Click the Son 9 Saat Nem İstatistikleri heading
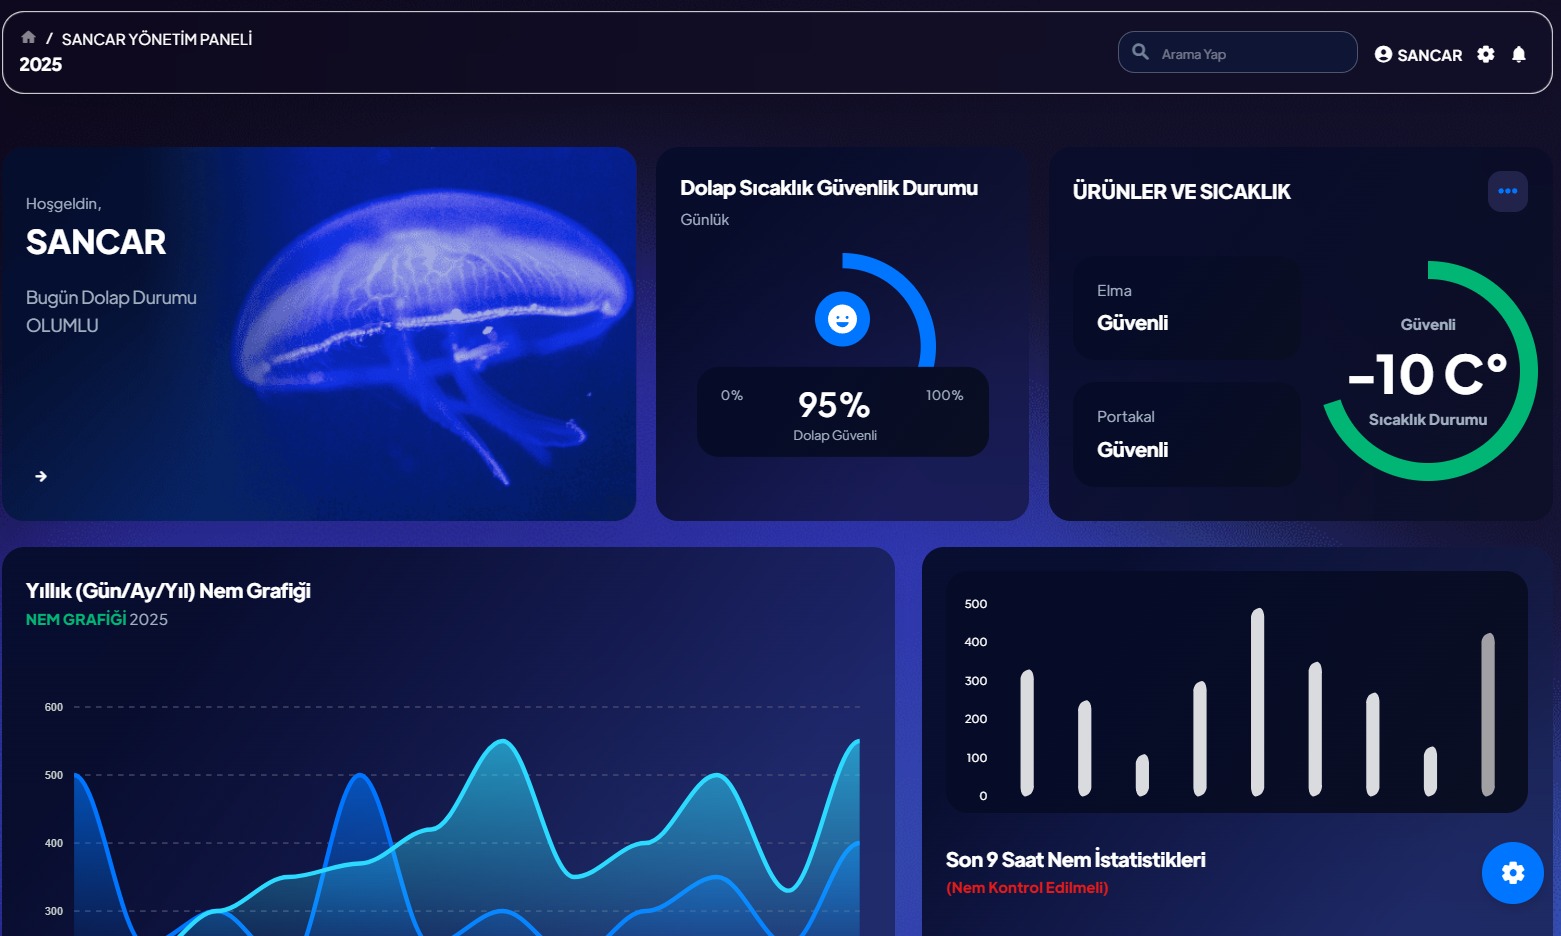This screenshot has width=1561, height=936. (x=1075, y=860)
